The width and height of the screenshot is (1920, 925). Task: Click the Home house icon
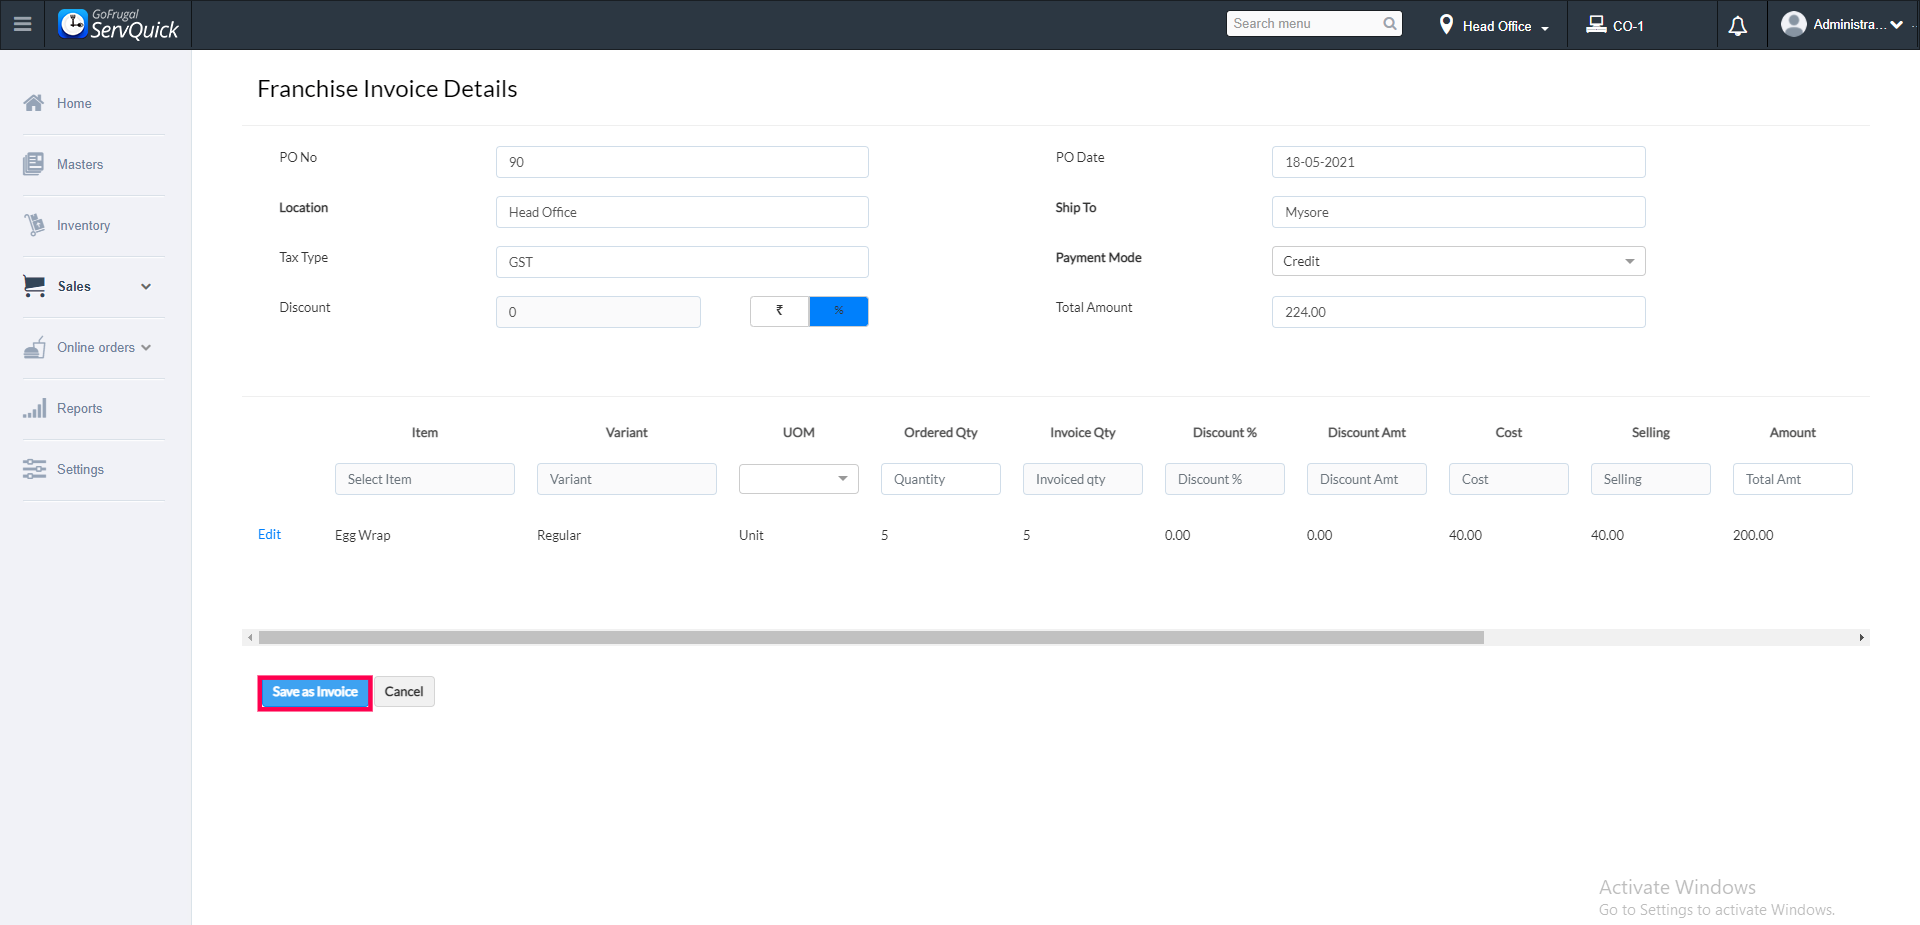(x=34, y=103)
